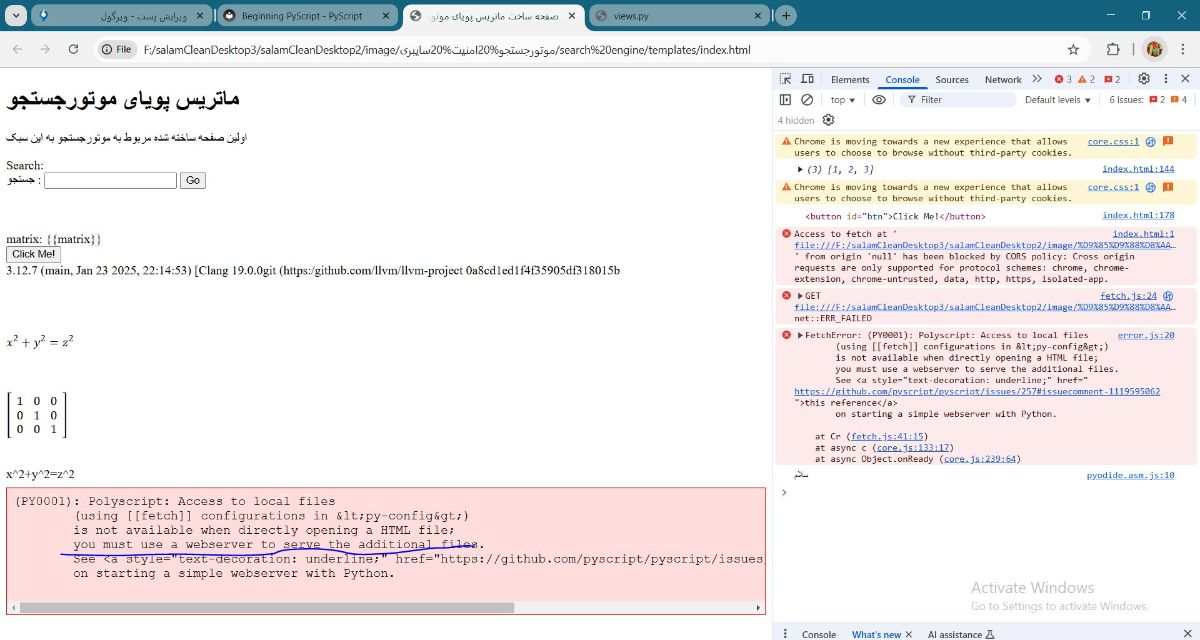Open console settings gear beside '4 hidden'

[x=828, y=120]
